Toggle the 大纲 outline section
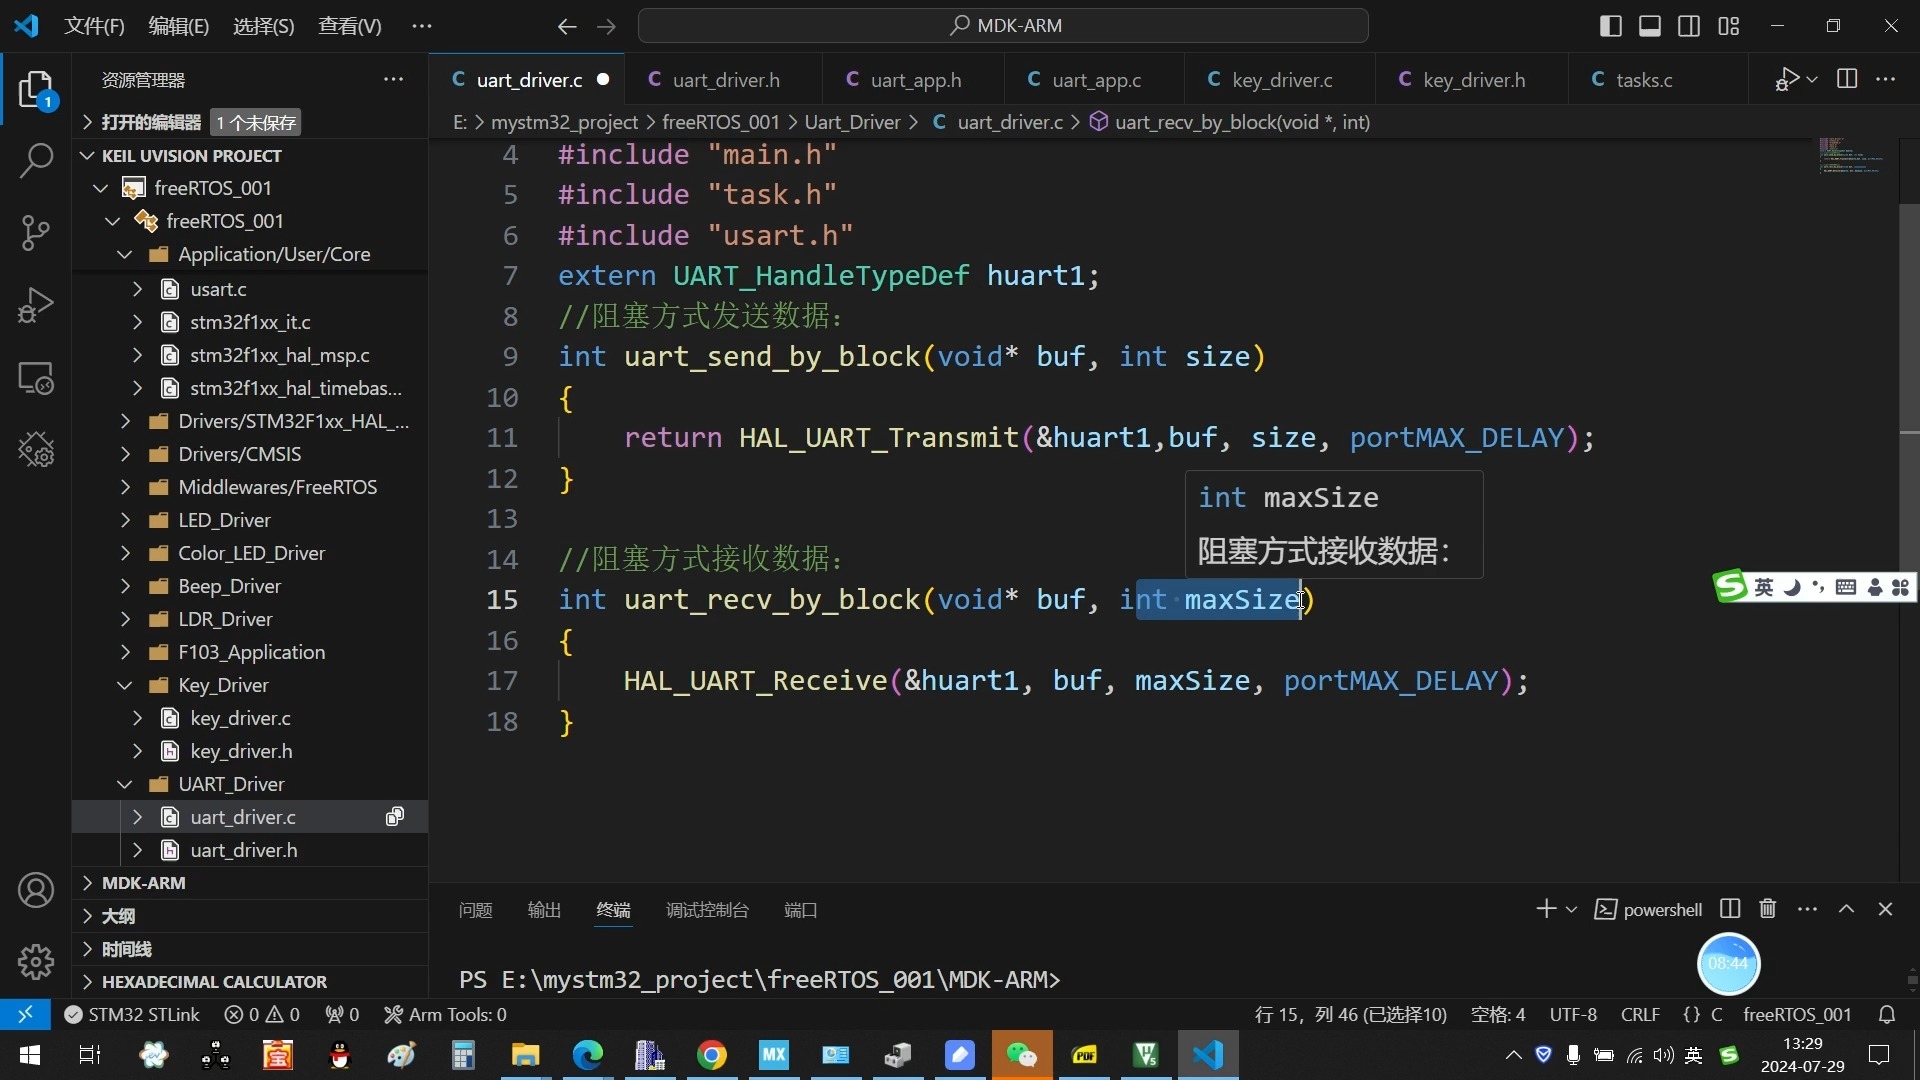1920x1080 pixels. [x=119, y=914]
